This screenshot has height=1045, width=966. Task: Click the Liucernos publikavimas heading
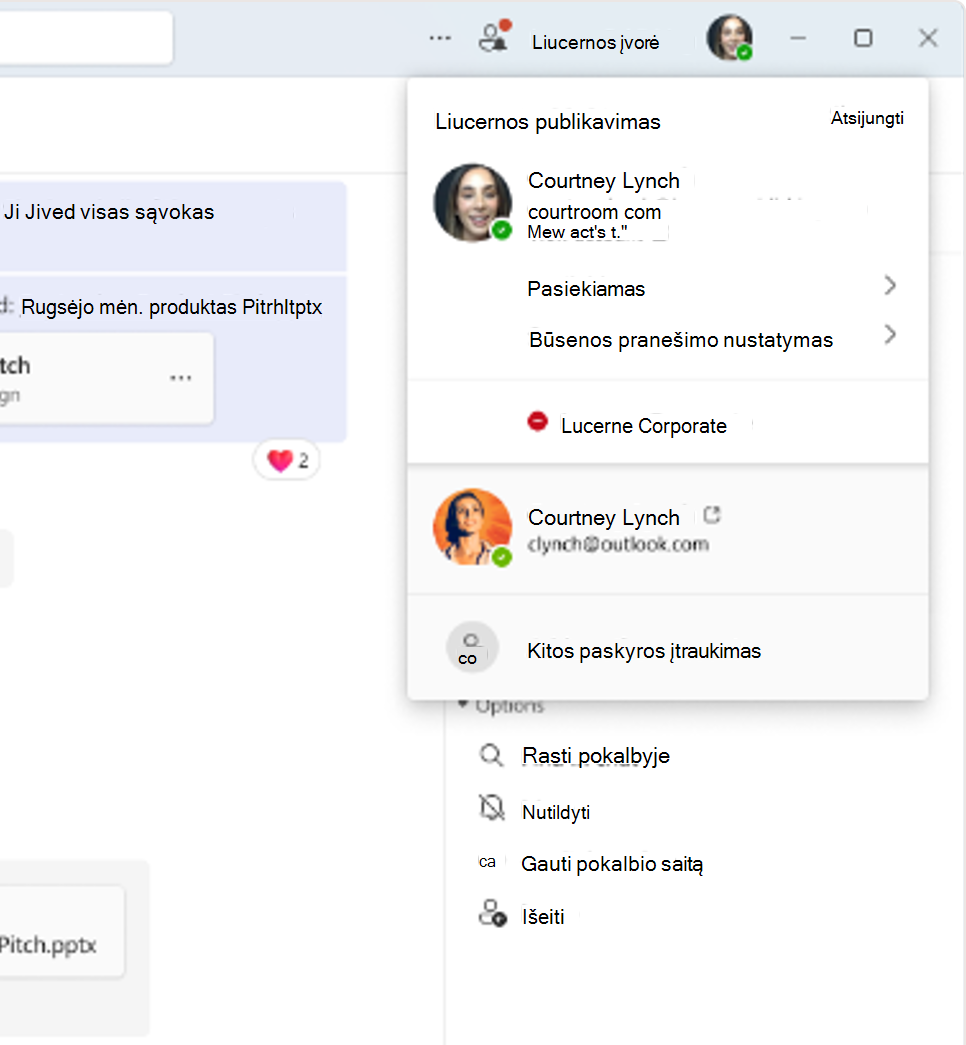(547, 122)
